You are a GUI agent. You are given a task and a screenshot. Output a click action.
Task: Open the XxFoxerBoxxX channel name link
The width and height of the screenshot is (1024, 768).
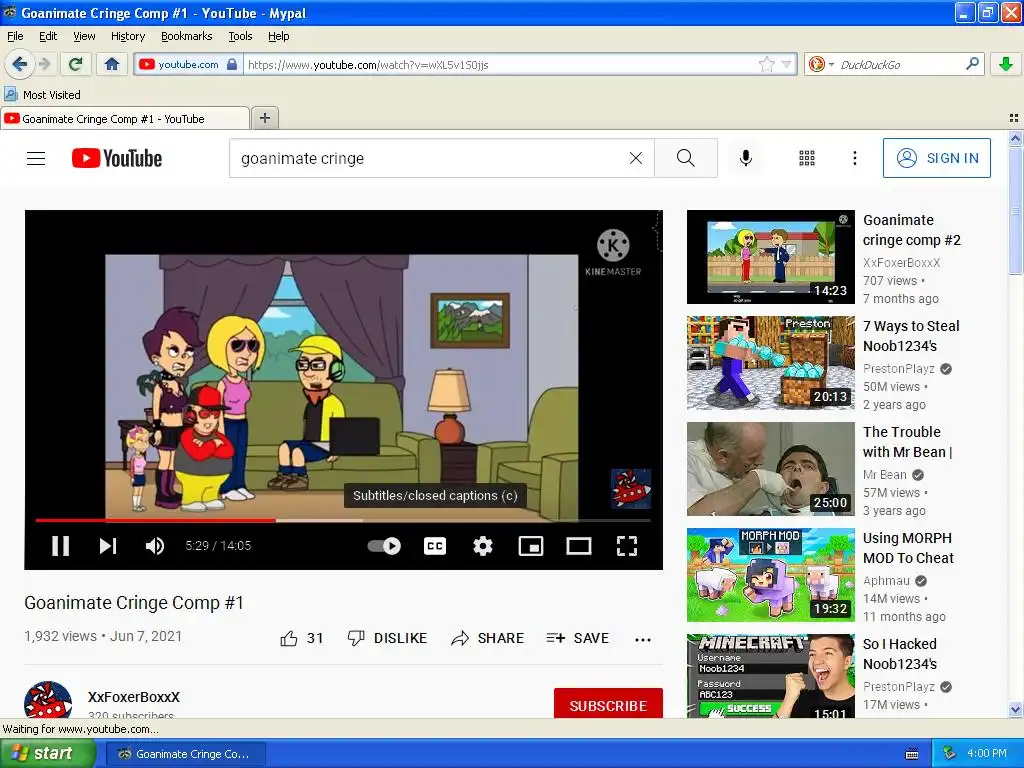[x=134, y=697]
